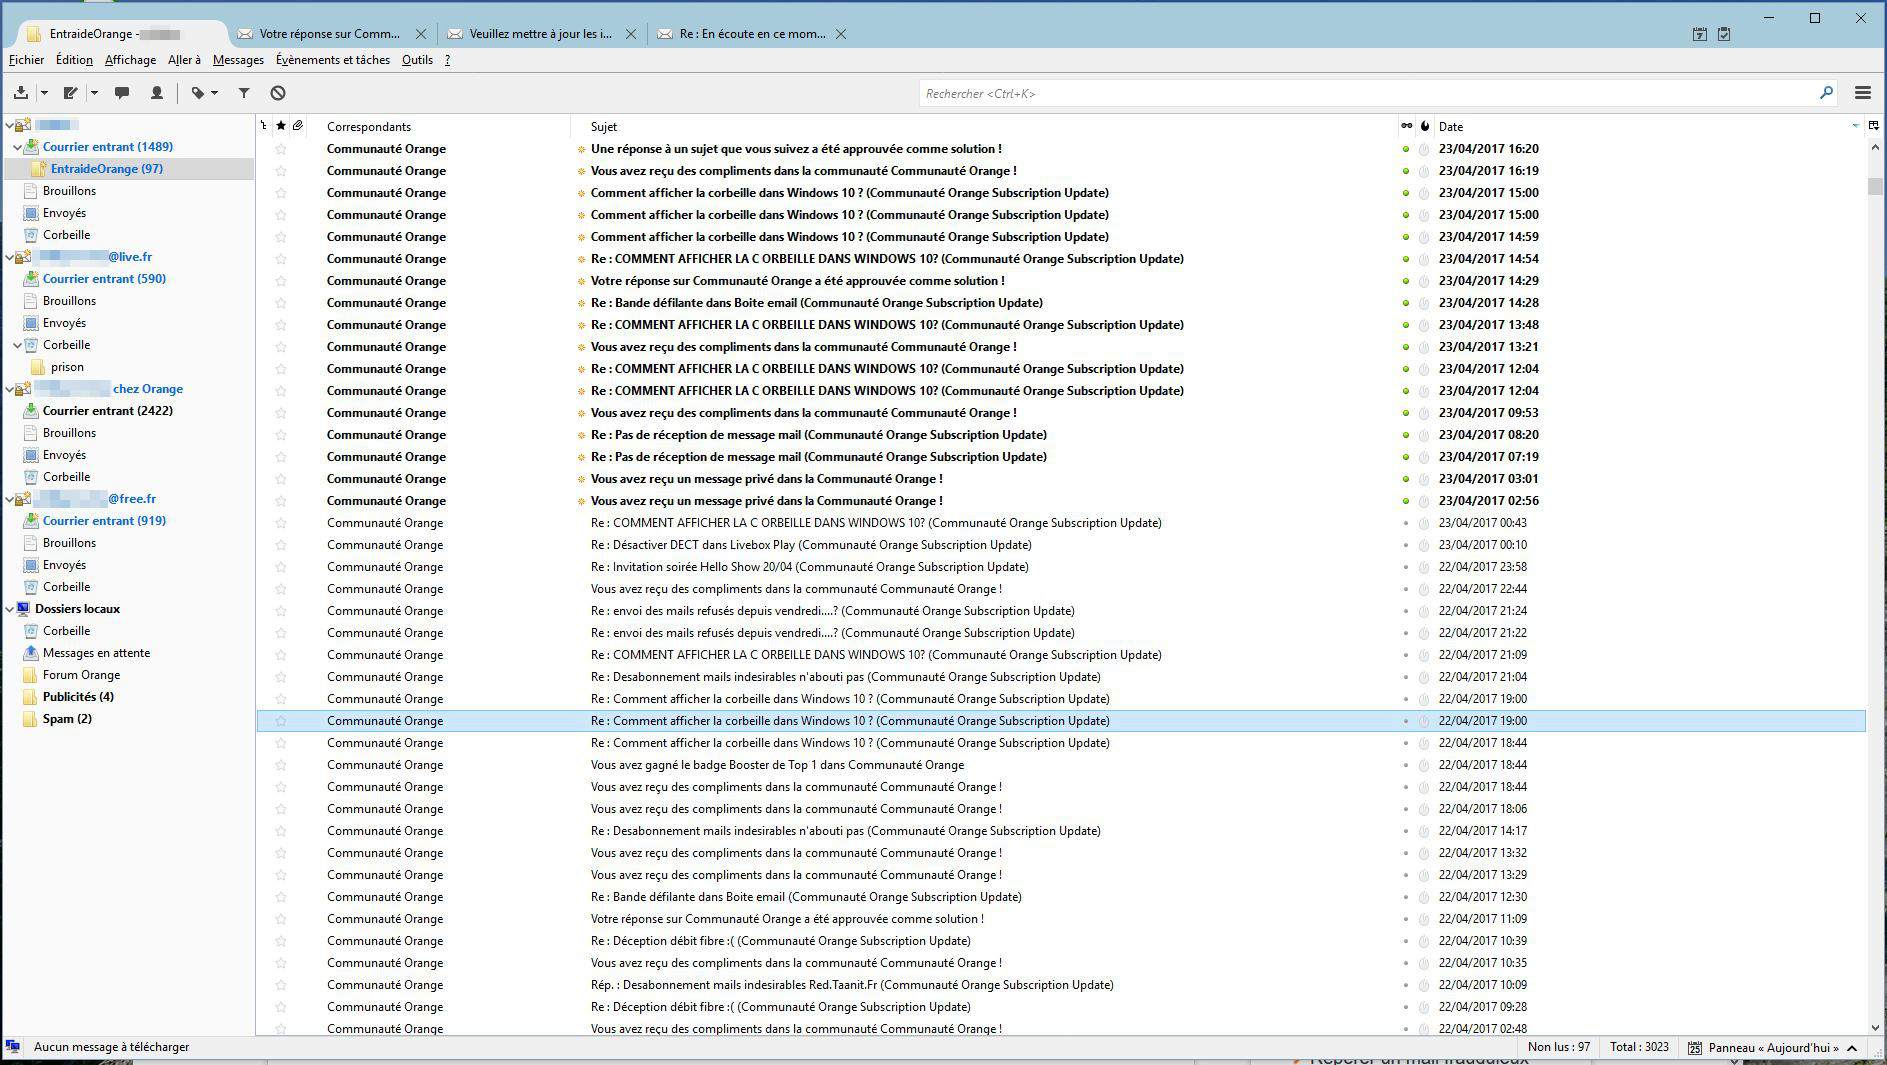Toggle read status of the 23/04/2017 16:20 message
The image size is (1887, 1065).
point(1406,149)
